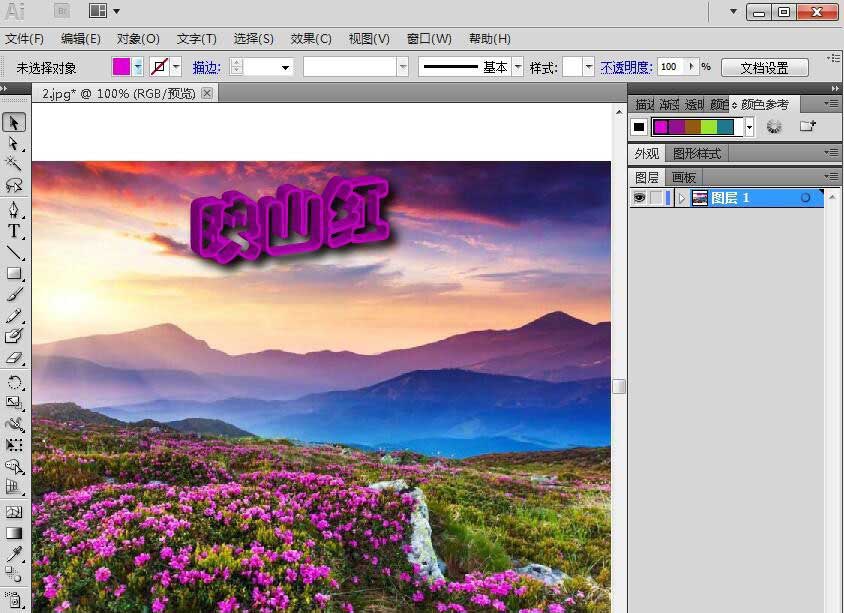This screenshot has width=844, height=613.
Task: Select the black arrow Selection tool
Action: 14,122
